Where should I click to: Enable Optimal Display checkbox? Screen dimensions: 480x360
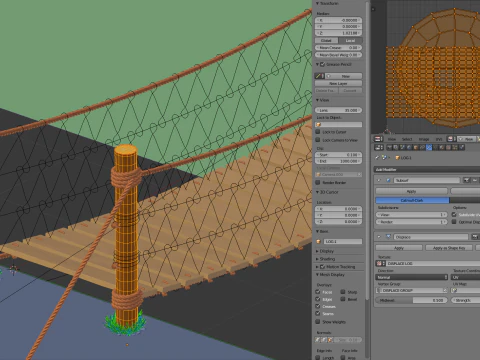[454, 222]
